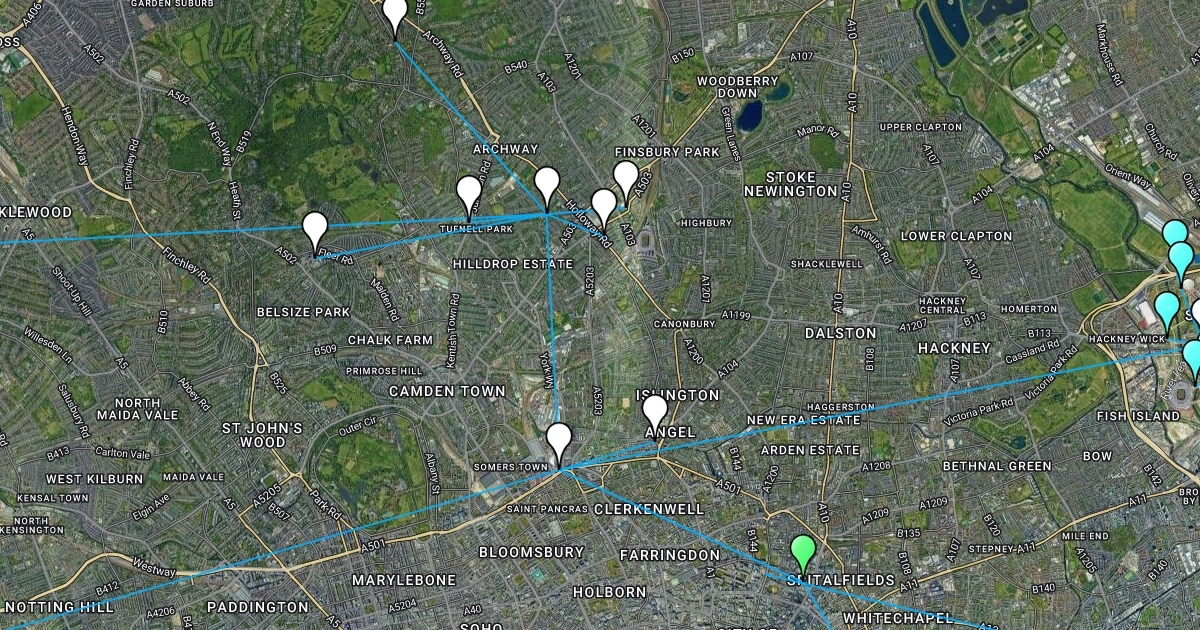Click the Belsize Park label

pyautogui.click(x=303, y=312)
